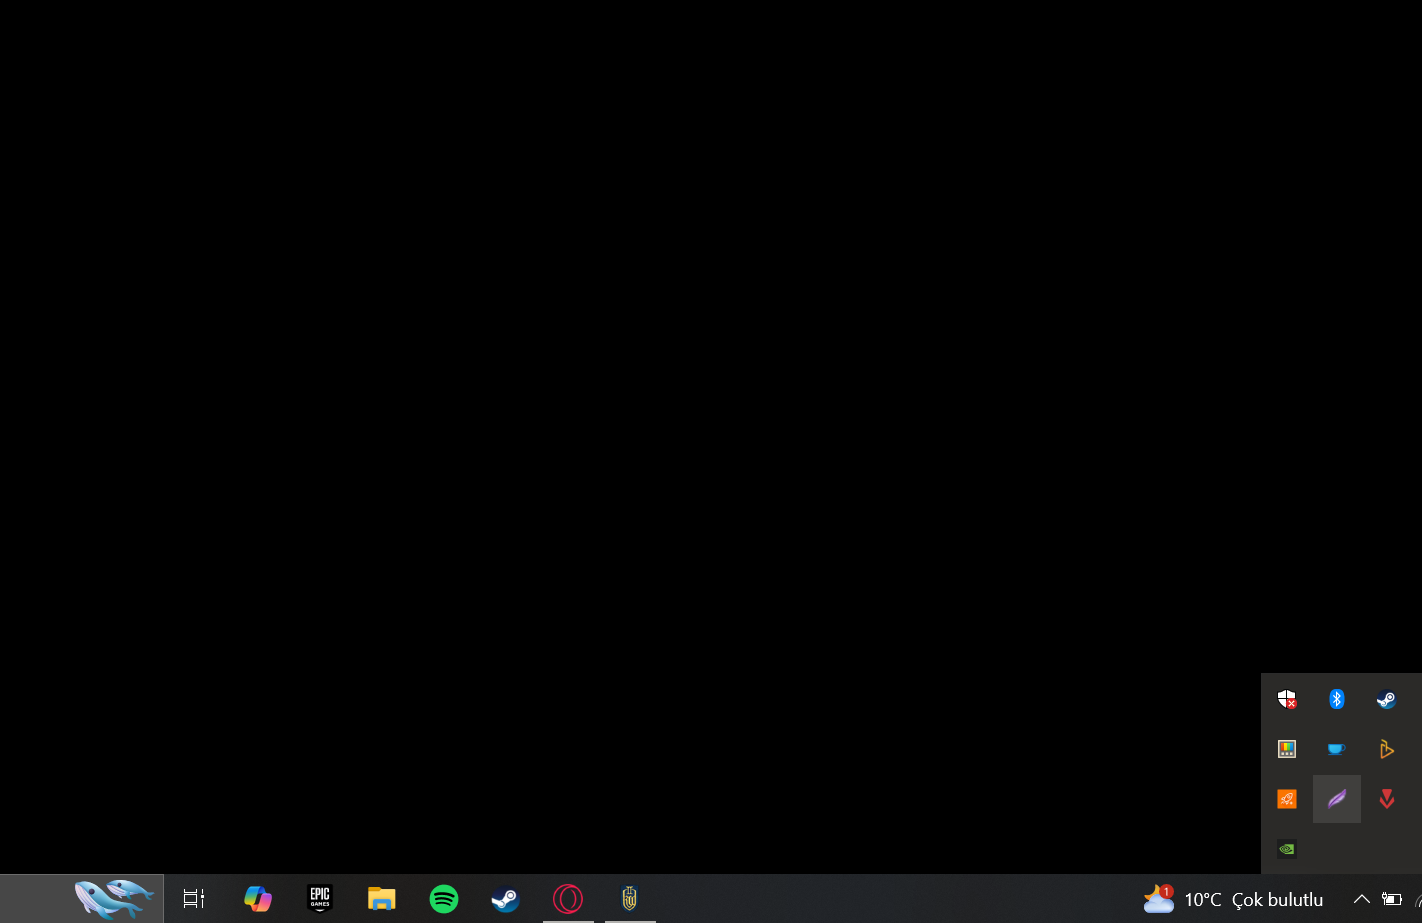Open Epic Games Launcher on taskbar
This screenshot has width=1422, height=923.
[x=320, y=899]
